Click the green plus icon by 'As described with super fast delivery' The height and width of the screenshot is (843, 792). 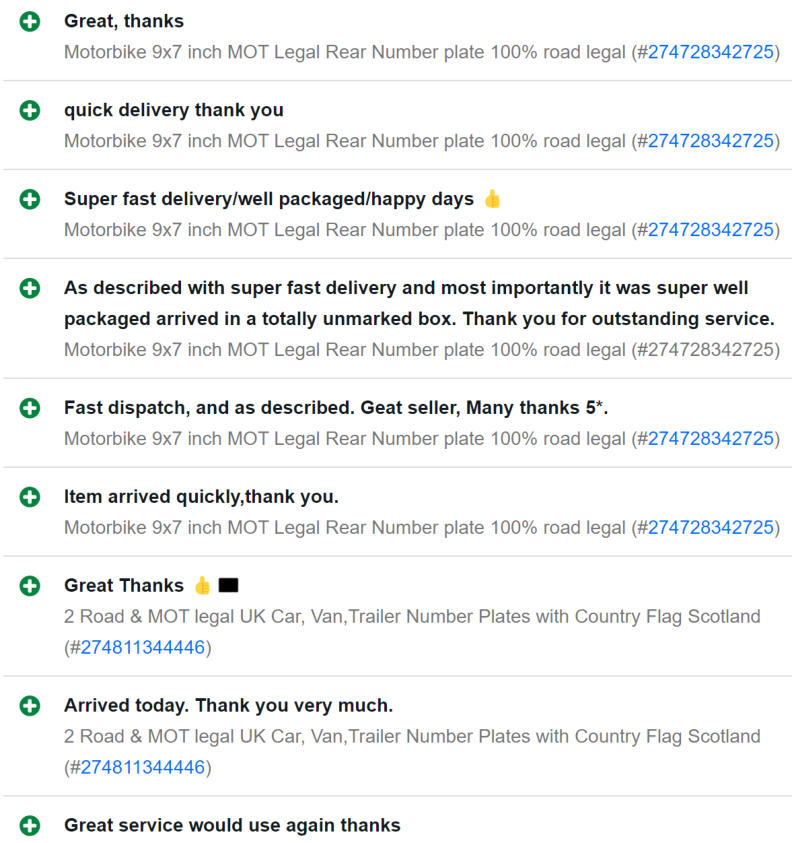pos(30,288)
